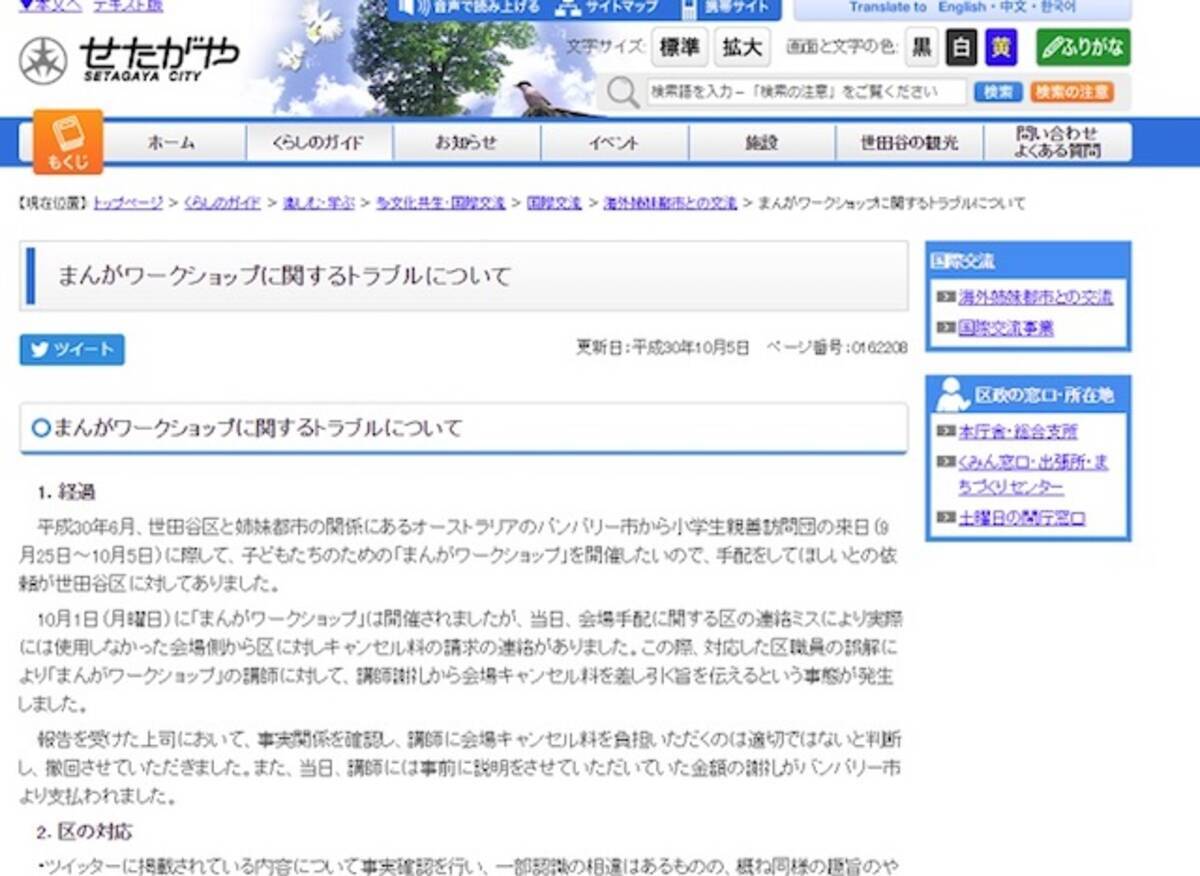Select the 黄 color scheme
This screenshot has width=1200, height=876.
click(x=1001, y=47)
